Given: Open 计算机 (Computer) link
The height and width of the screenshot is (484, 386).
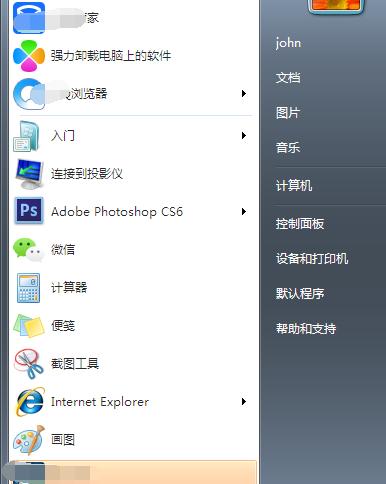Looking at the screenshot, I should point(294,186).
